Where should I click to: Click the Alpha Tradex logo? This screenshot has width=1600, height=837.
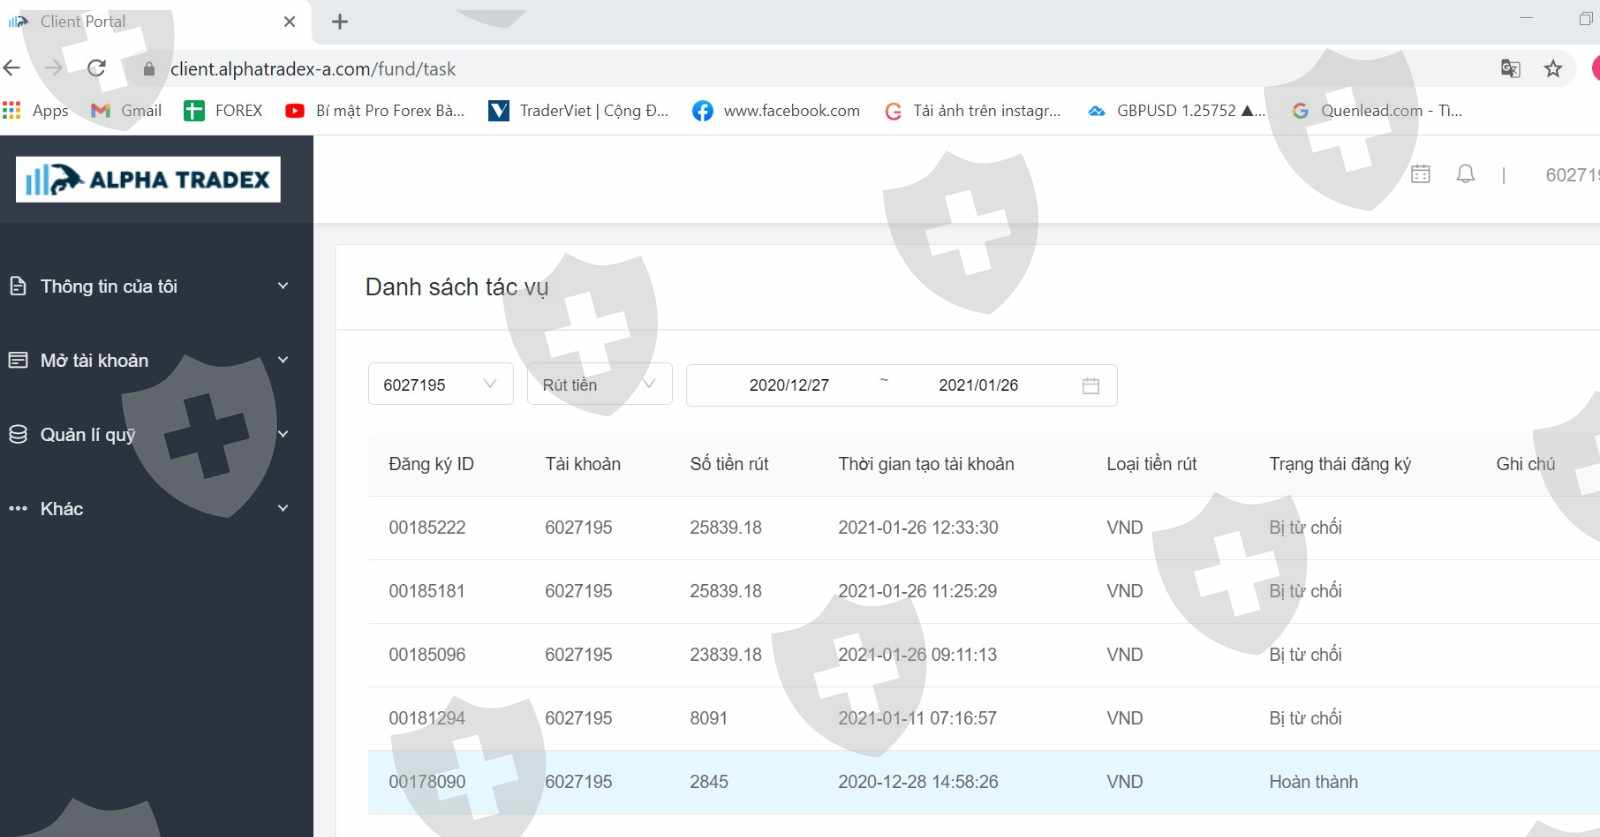[x=148, y=180]
